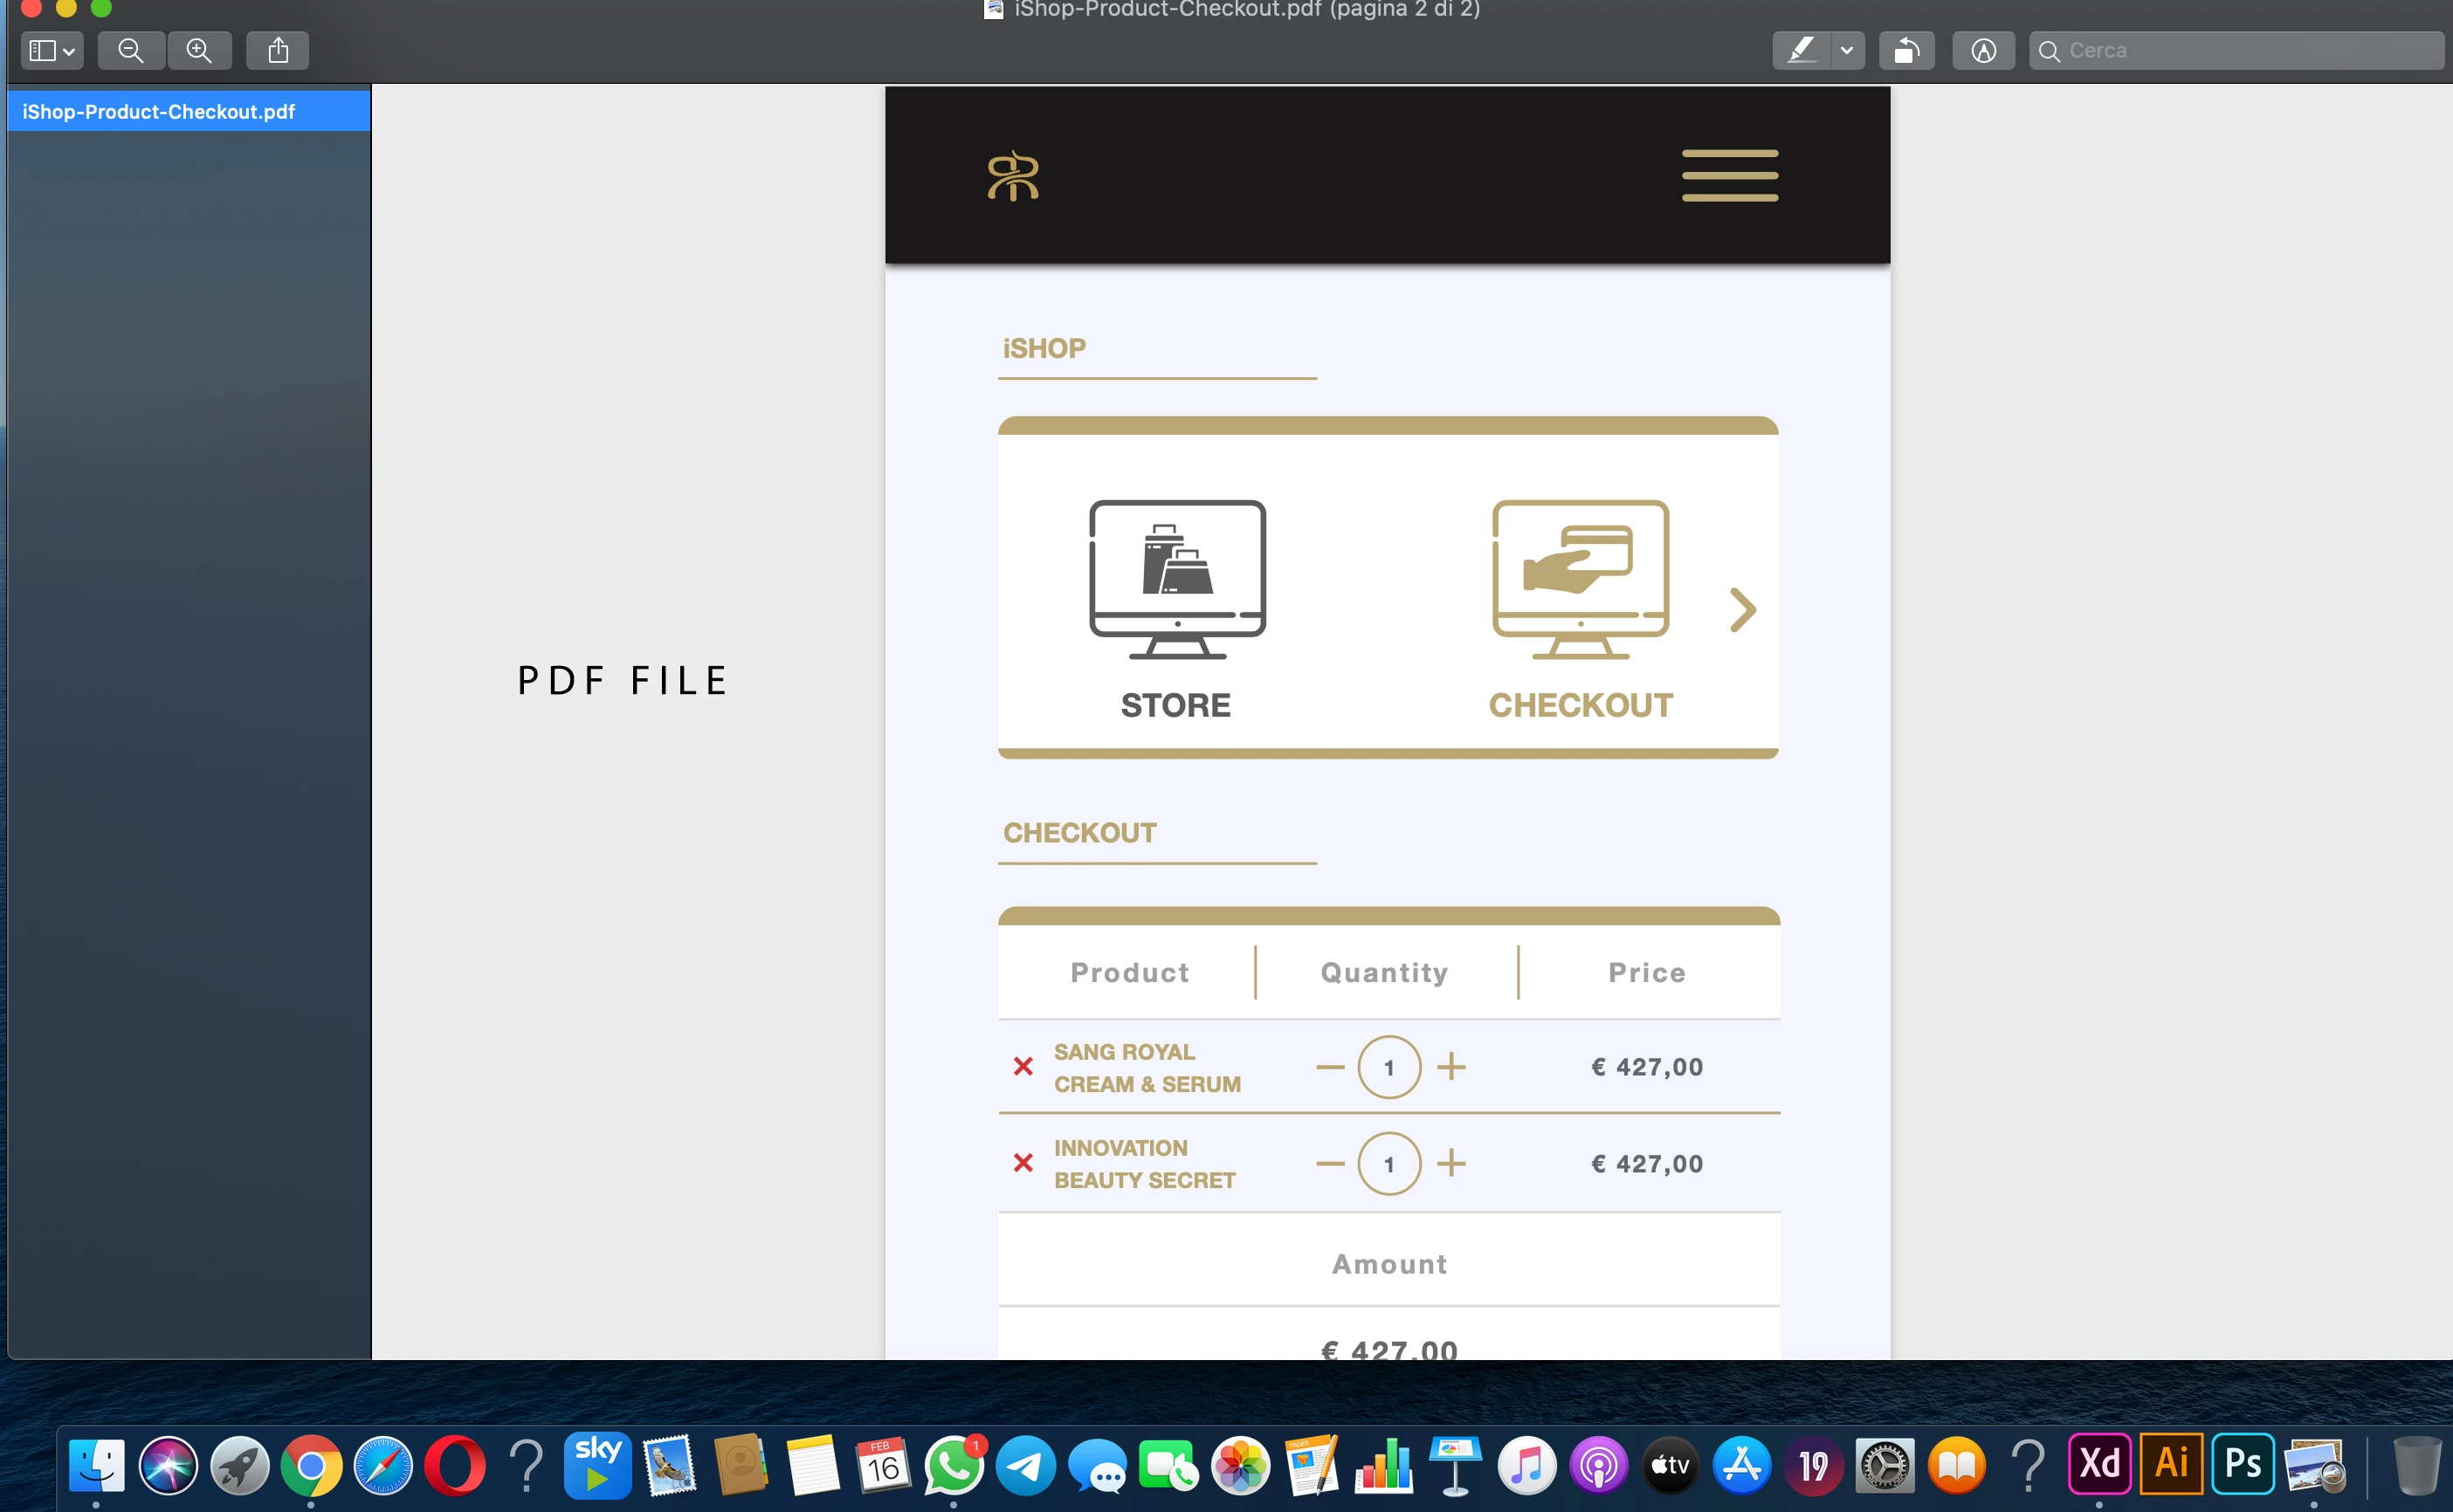This screenshot has width=2453, height=1512.
Task: Decrease Innovation Beauty Secret quantity with minus
Action: pyautogui.click(x=1329, y=1163)
